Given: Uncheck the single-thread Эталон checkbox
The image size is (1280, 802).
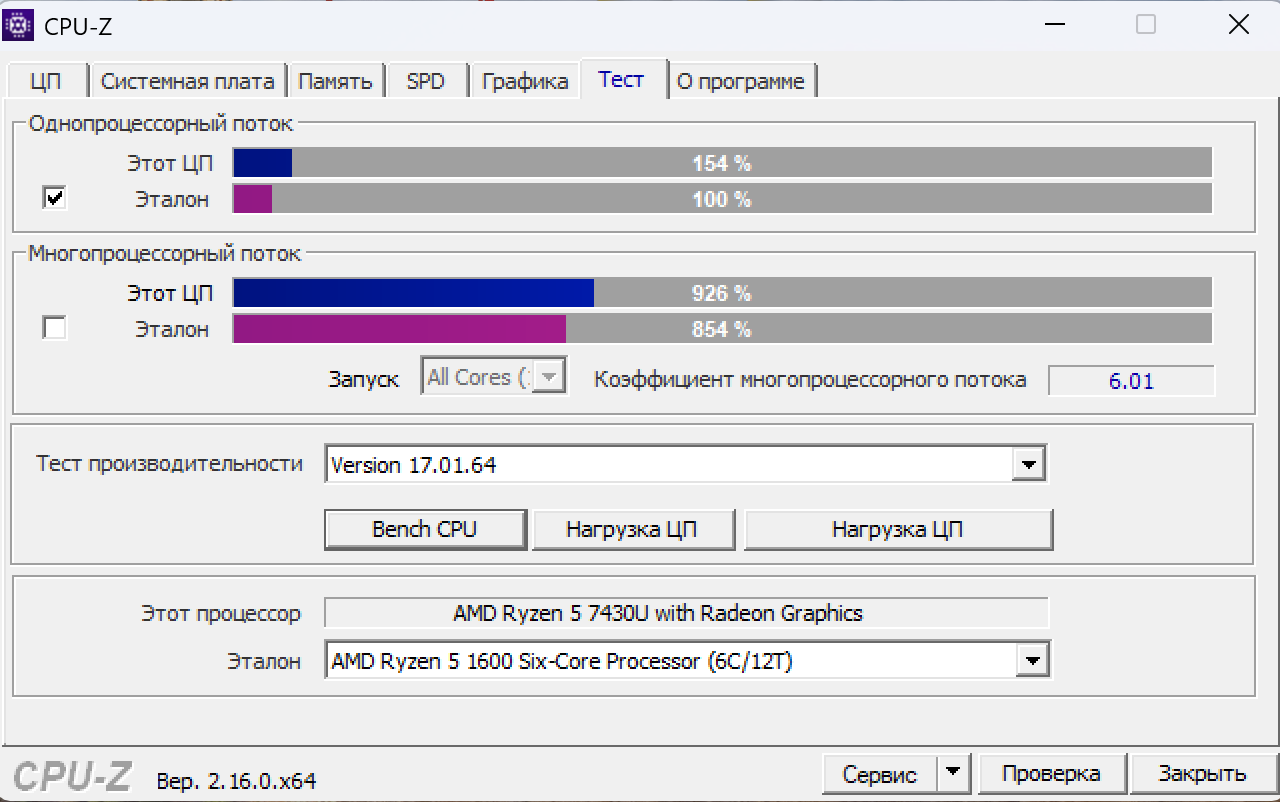Looking at the screenshot, I should pyautogui.click(x=55, y=198).
